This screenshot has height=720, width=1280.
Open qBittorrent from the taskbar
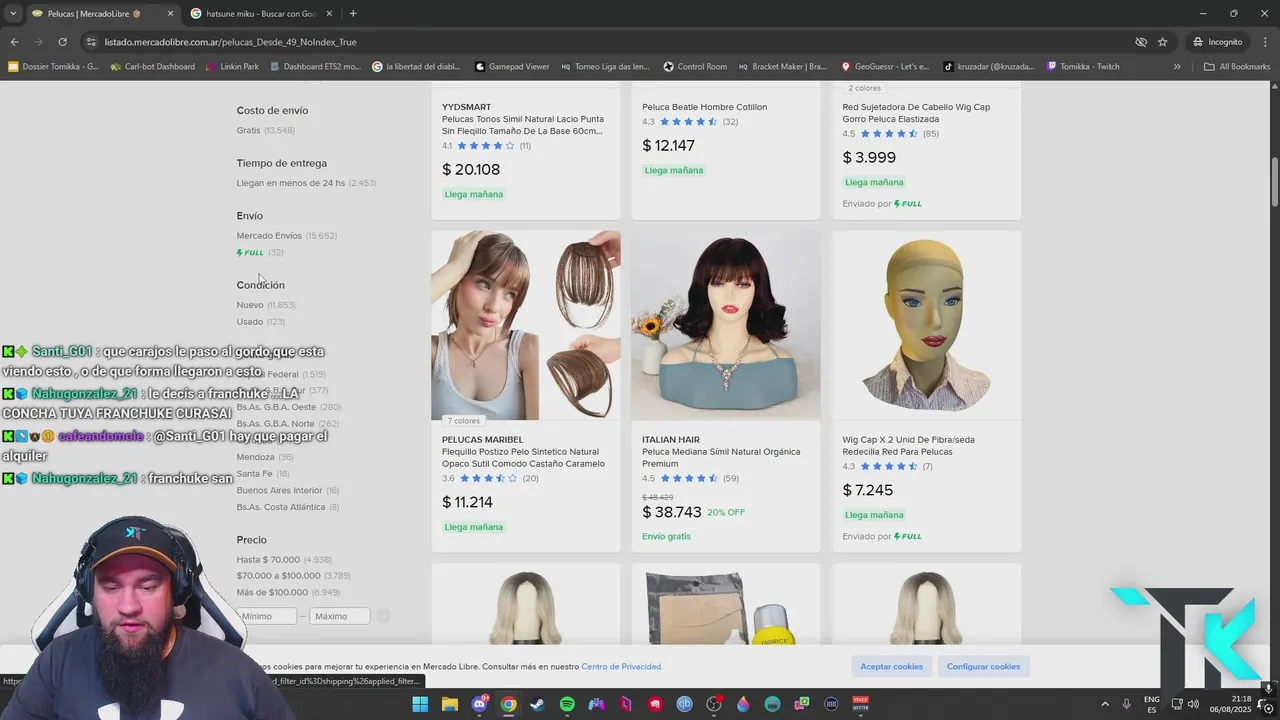[684, 704]
